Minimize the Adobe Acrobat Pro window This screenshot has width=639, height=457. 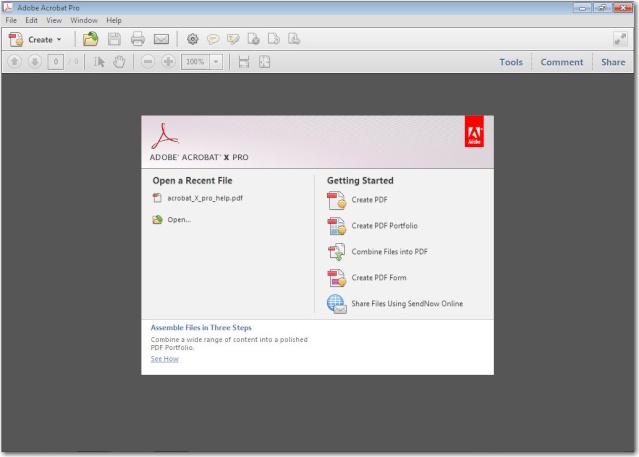tap(582, 7)
